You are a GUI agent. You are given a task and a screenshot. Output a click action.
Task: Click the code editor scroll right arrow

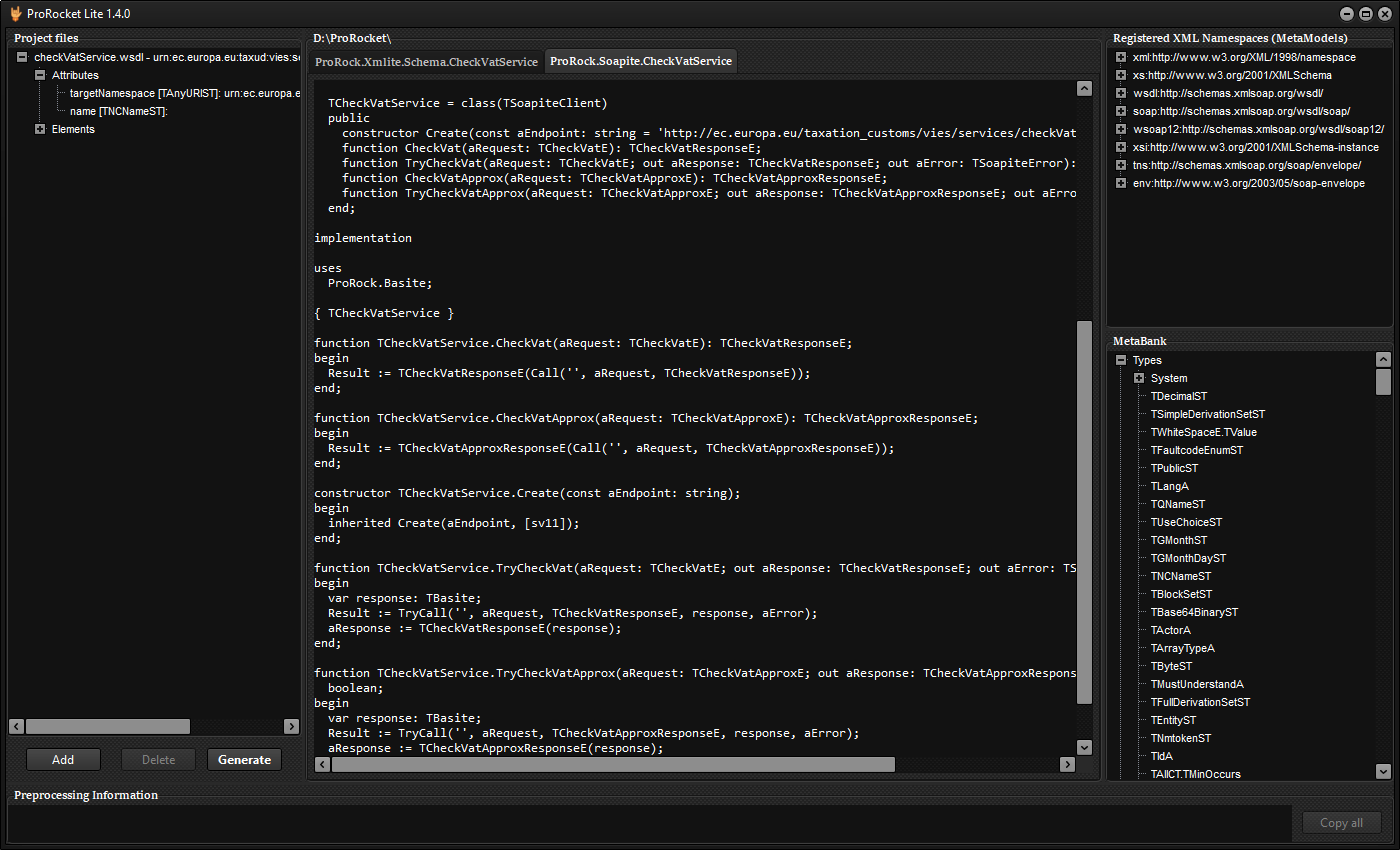pyautogui.click(x=1068, y=764)
